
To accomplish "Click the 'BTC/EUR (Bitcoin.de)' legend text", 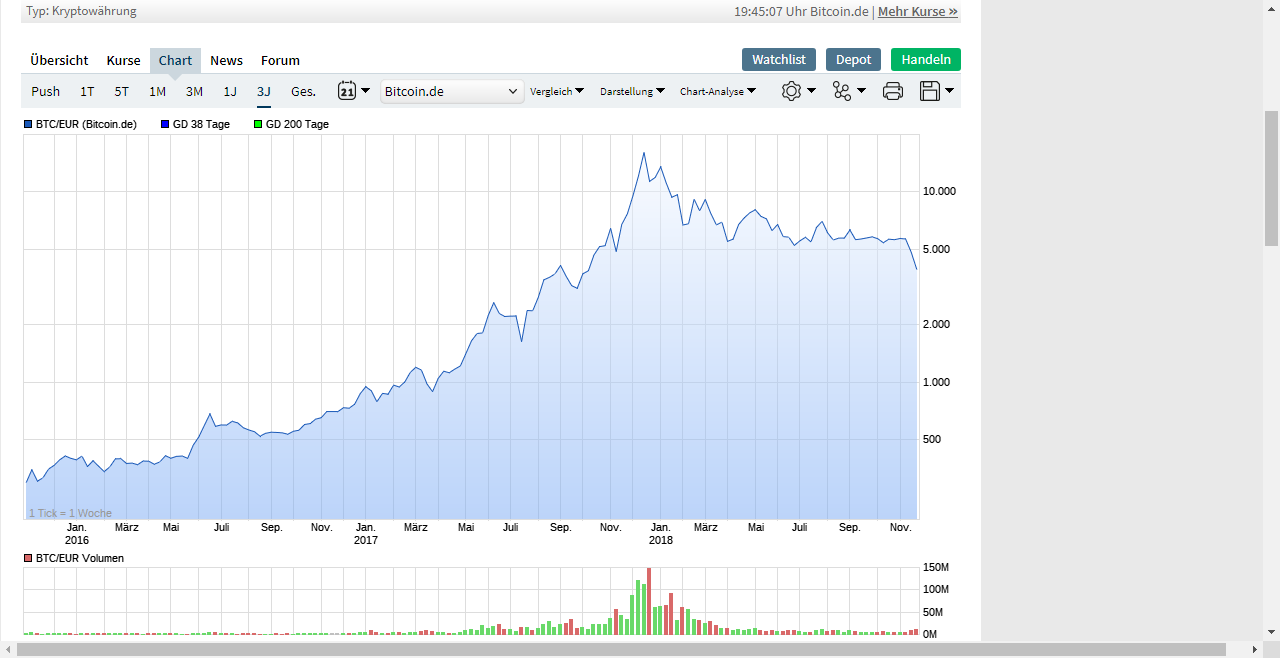I will 87,124.
